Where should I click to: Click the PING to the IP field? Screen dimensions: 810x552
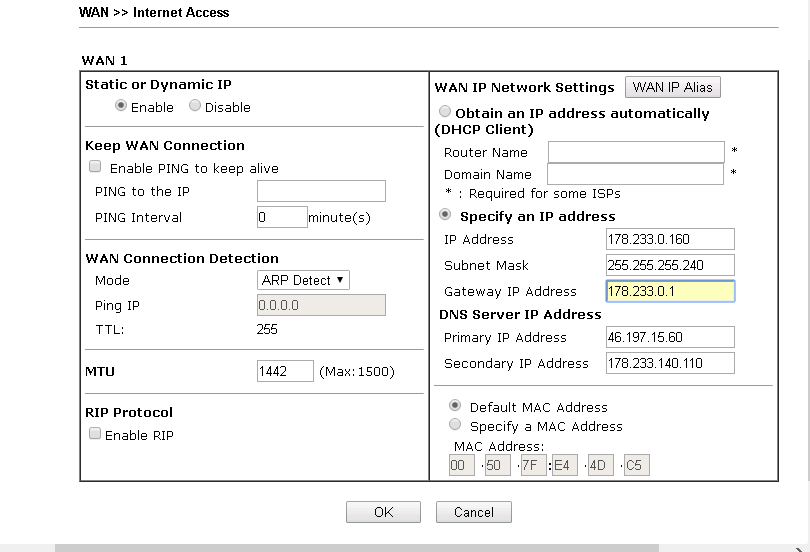(321, 191)
